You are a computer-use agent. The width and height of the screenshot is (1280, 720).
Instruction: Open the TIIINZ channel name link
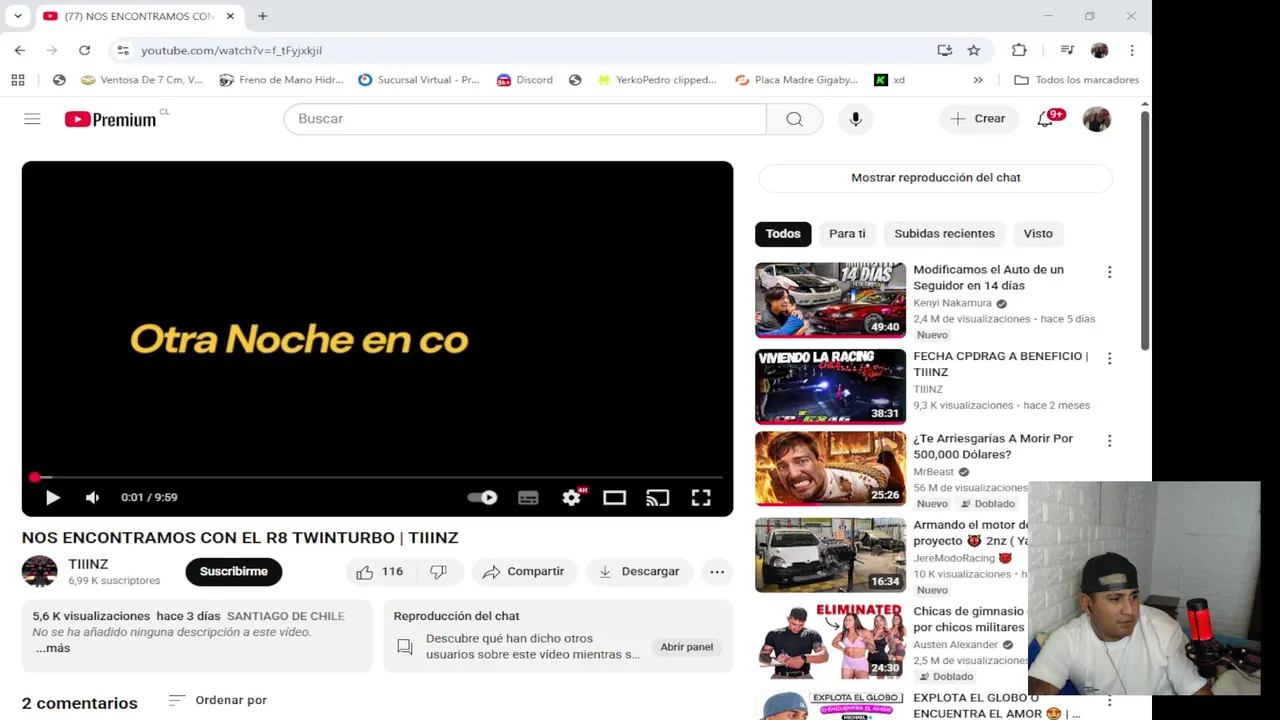[x=88, y=564]
